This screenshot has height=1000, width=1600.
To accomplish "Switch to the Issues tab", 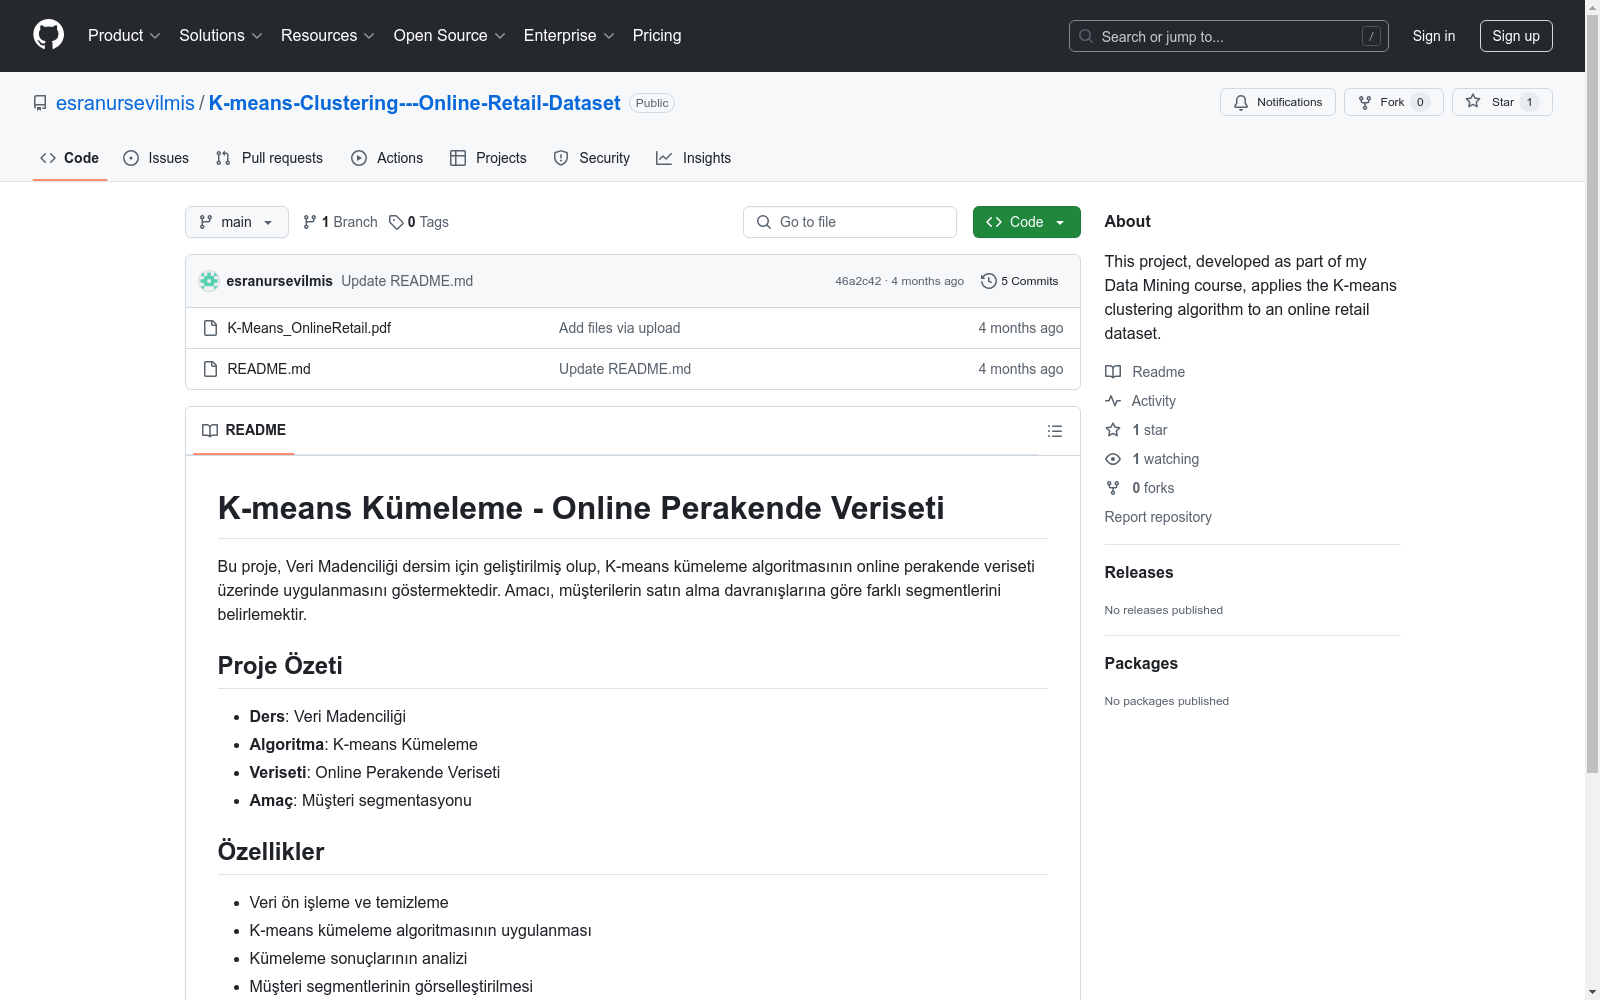I will tap(156, 158).
